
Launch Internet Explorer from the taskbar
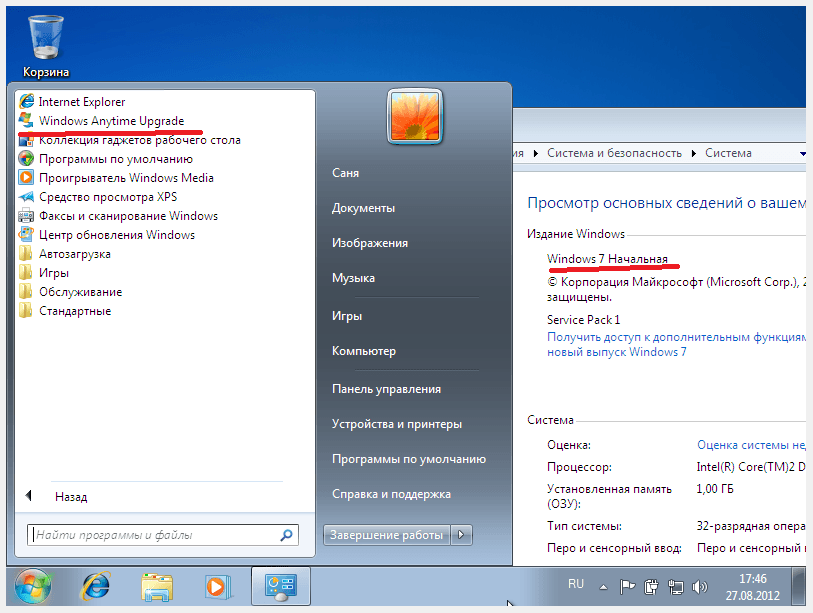96,587
